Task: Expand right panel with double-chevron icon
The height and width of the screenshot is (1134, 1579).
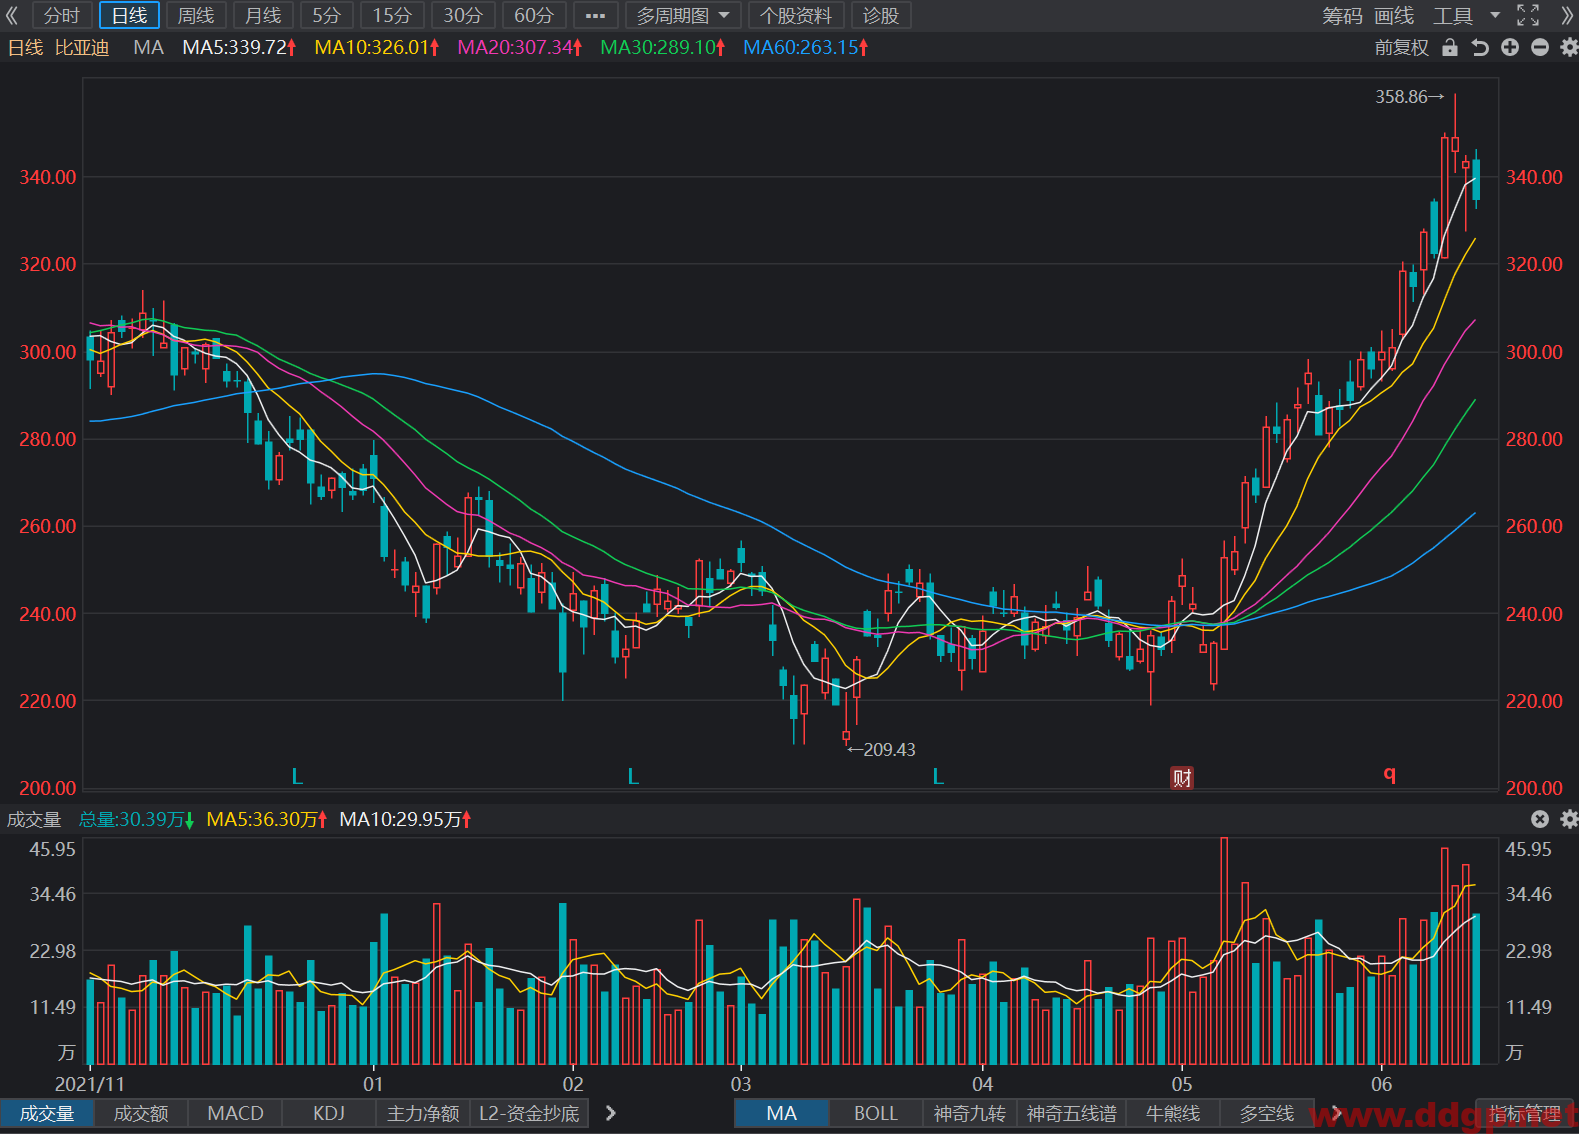Action: (x=1566, y=16)
